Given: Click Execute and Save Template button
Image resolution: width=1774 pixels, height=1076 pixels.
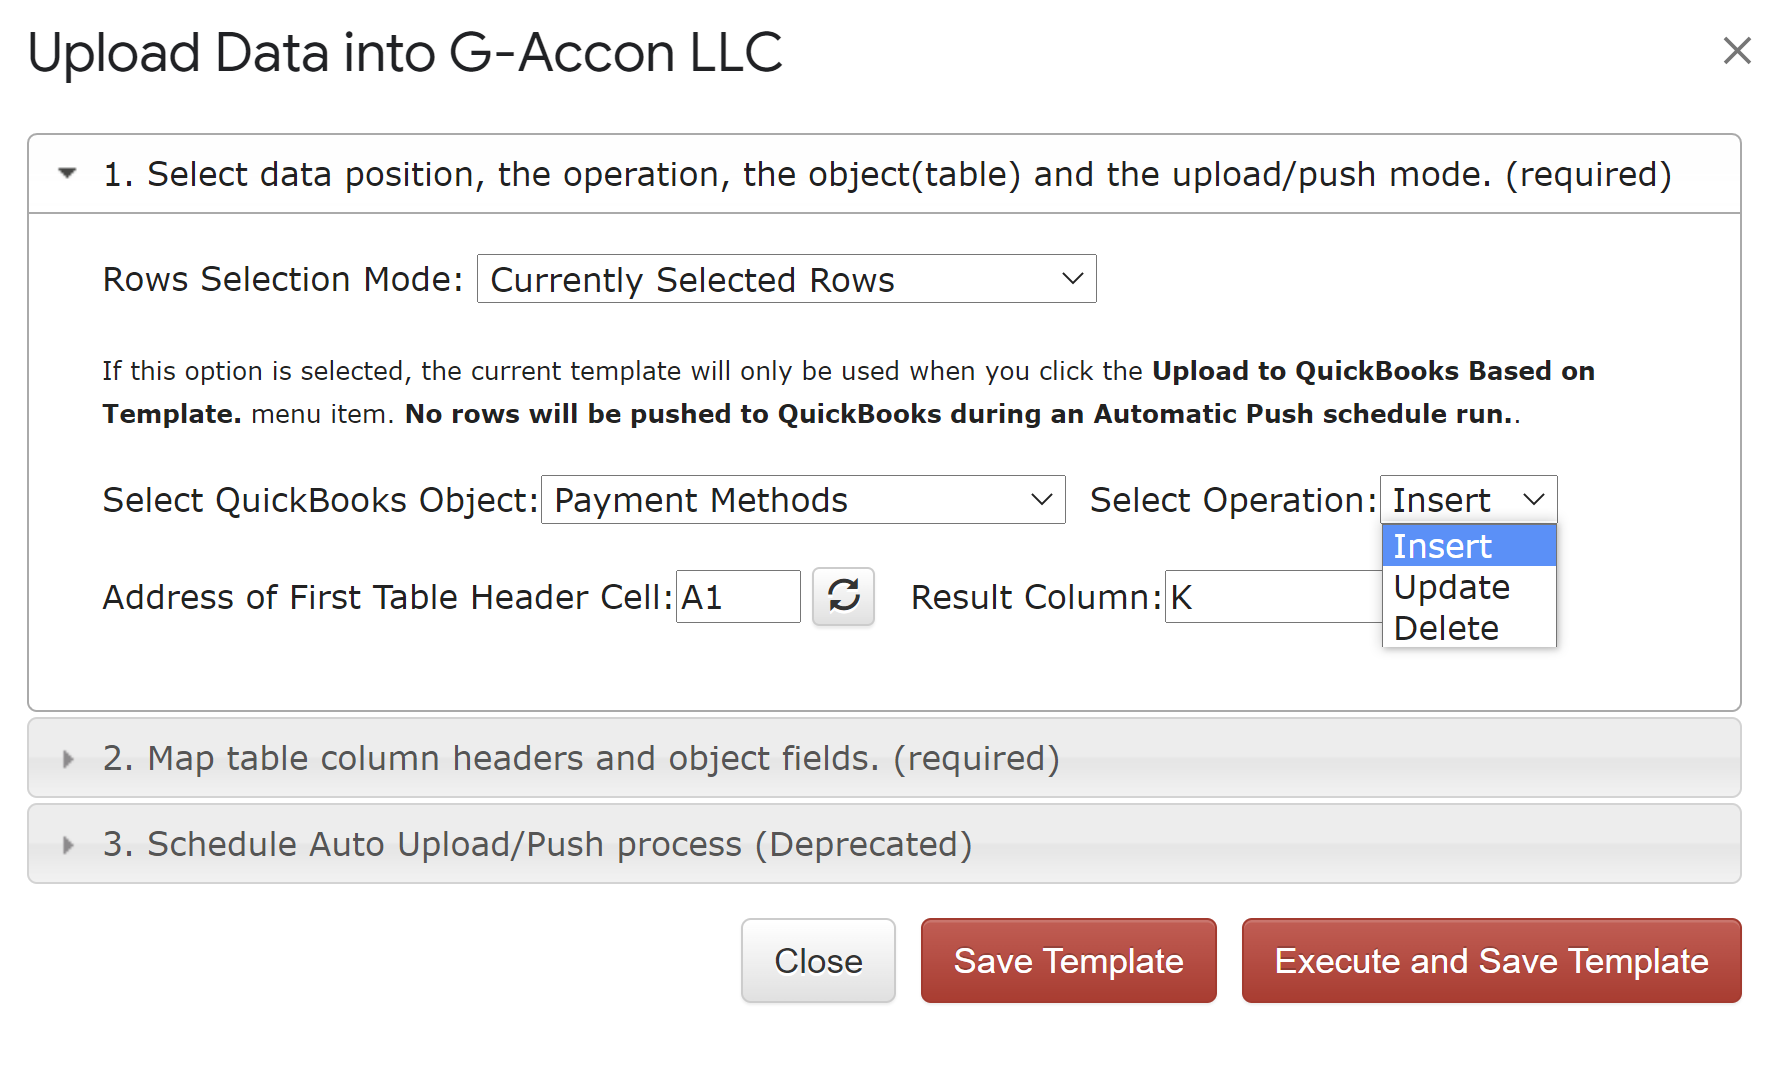Looking at the screenshot, I should (x=1491, y=961).
